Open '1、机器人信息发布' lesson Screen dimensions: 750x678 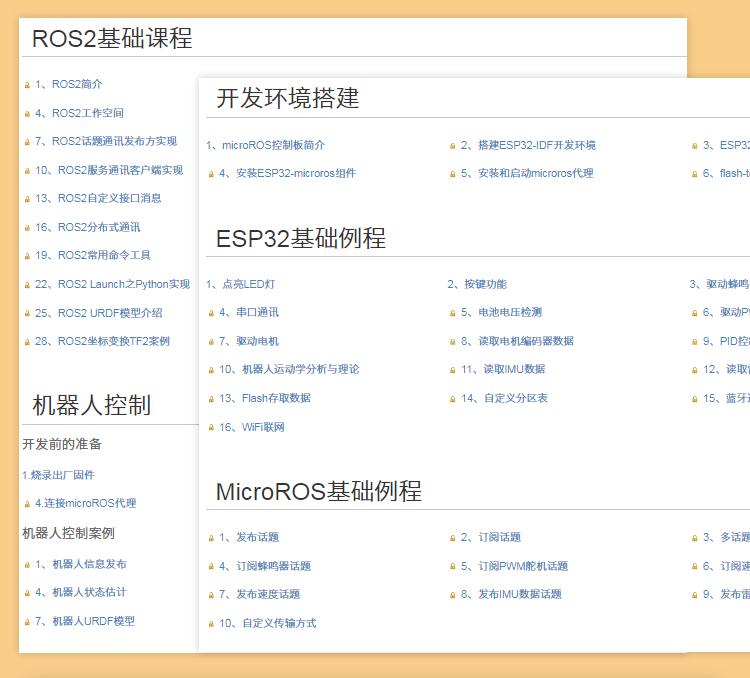coord(80,564)
